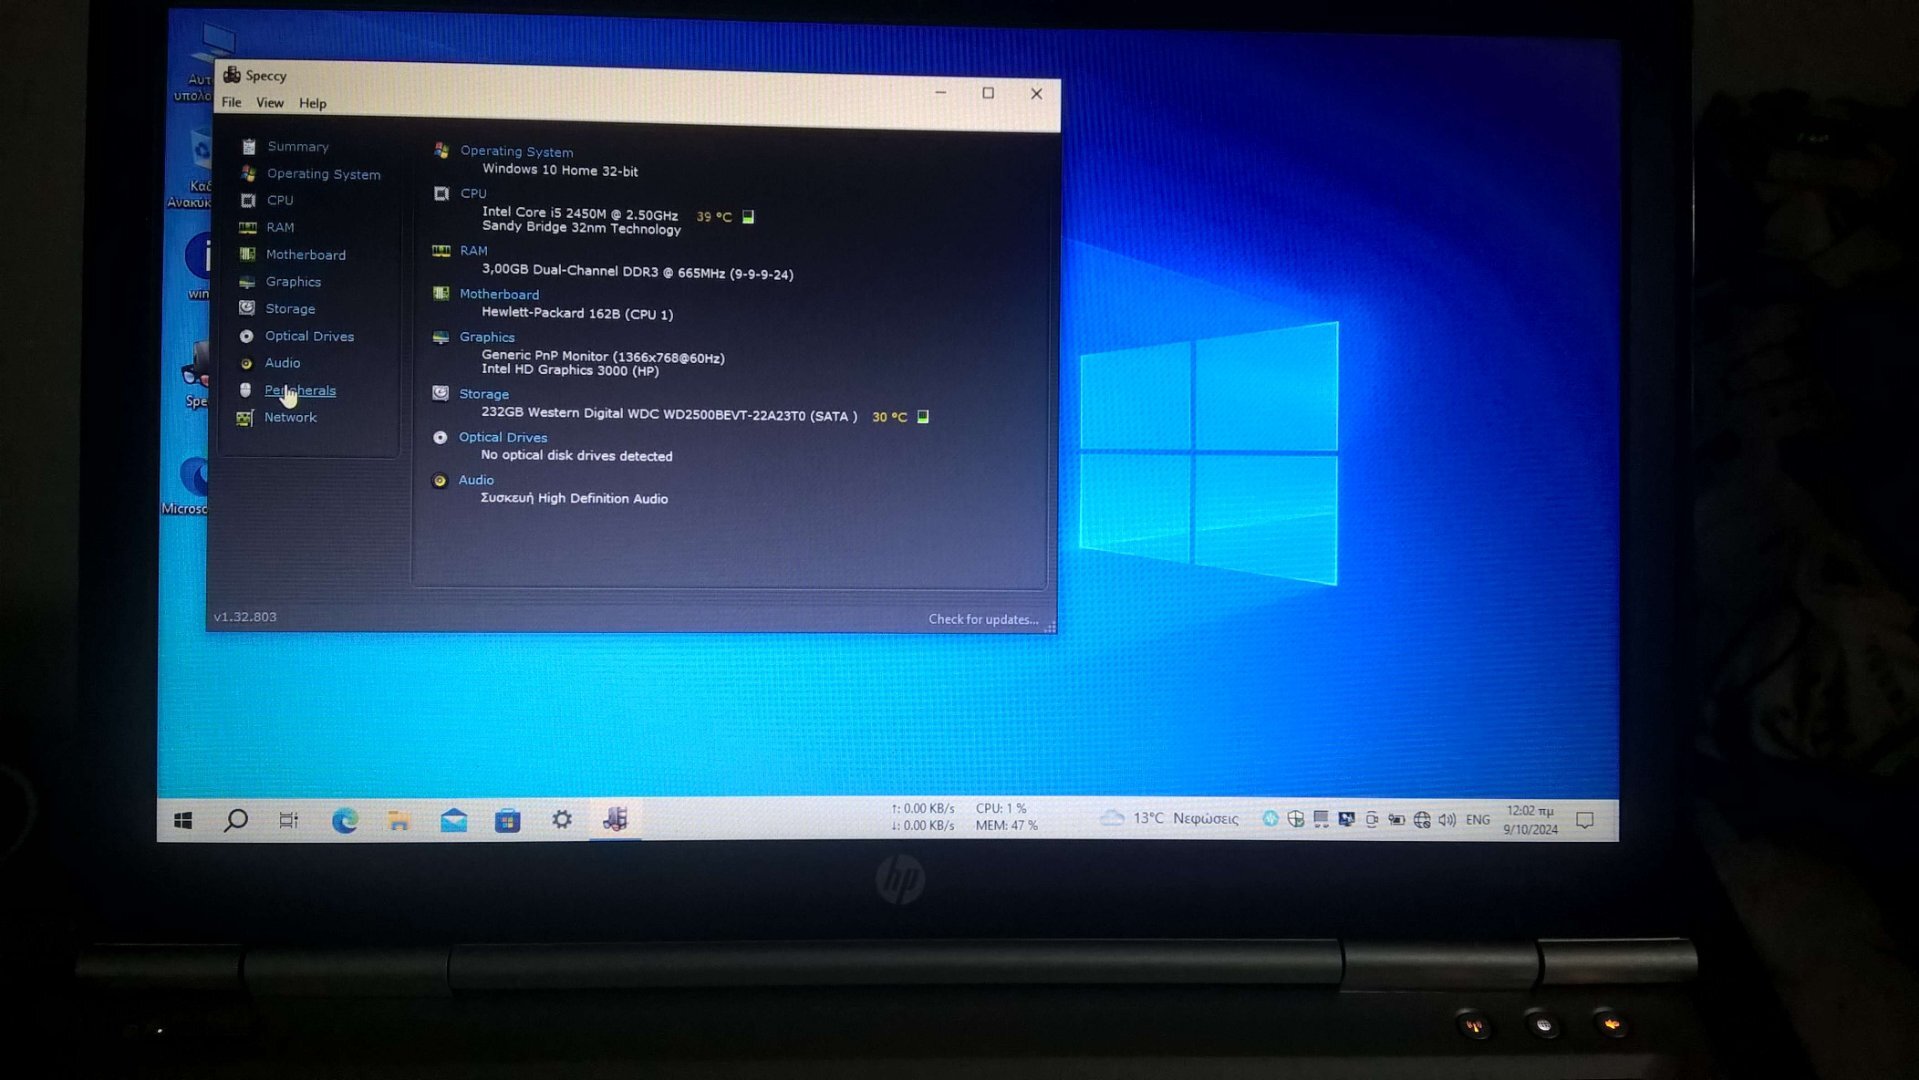Click the volume icon in system tray

tap(1447, 819)
